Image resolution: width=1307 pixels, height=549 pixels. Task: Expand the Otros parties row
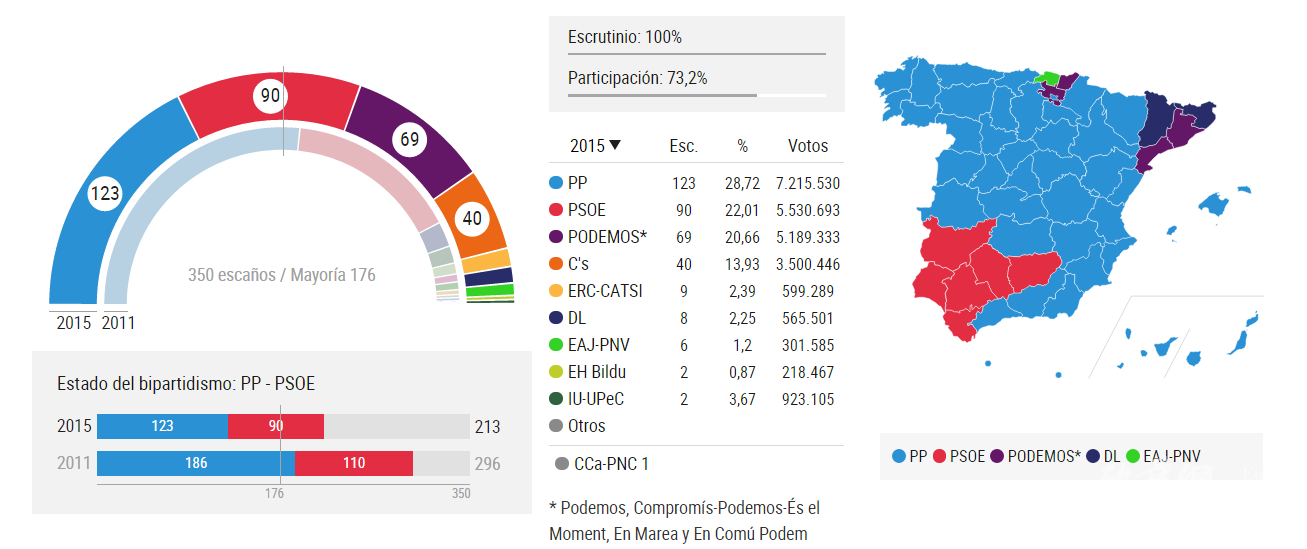pos(588,426)
